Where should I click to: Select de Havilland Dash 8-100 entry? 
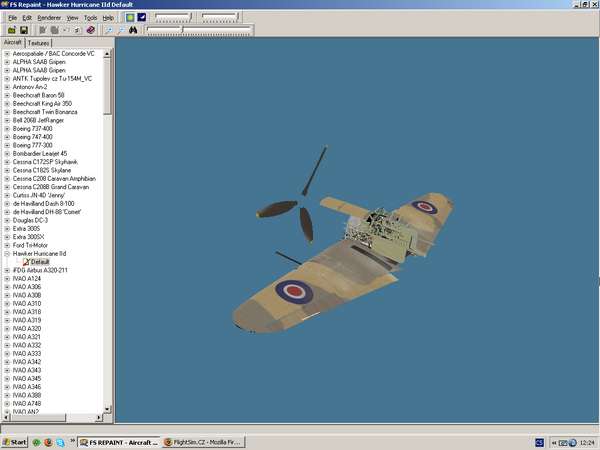pos(43,204)
